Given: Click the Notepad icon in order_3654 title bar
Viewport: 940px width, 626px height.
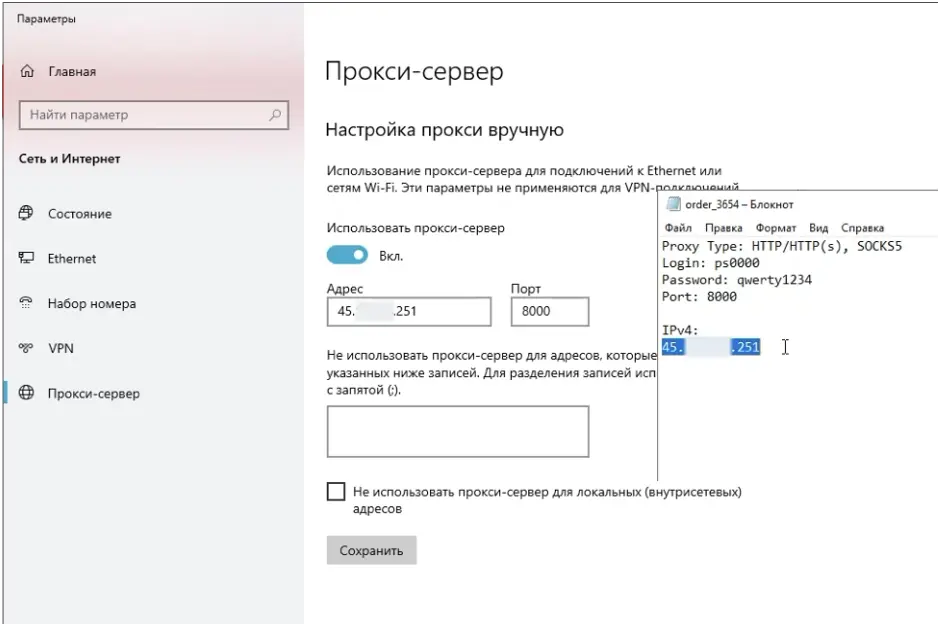Looking at the screenshot, I should click(674, 204).
